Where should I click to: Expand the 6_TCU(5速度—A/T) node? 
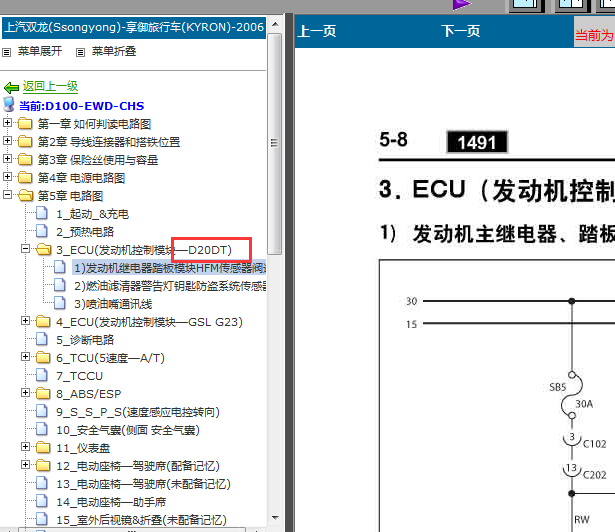click(25, 357)
